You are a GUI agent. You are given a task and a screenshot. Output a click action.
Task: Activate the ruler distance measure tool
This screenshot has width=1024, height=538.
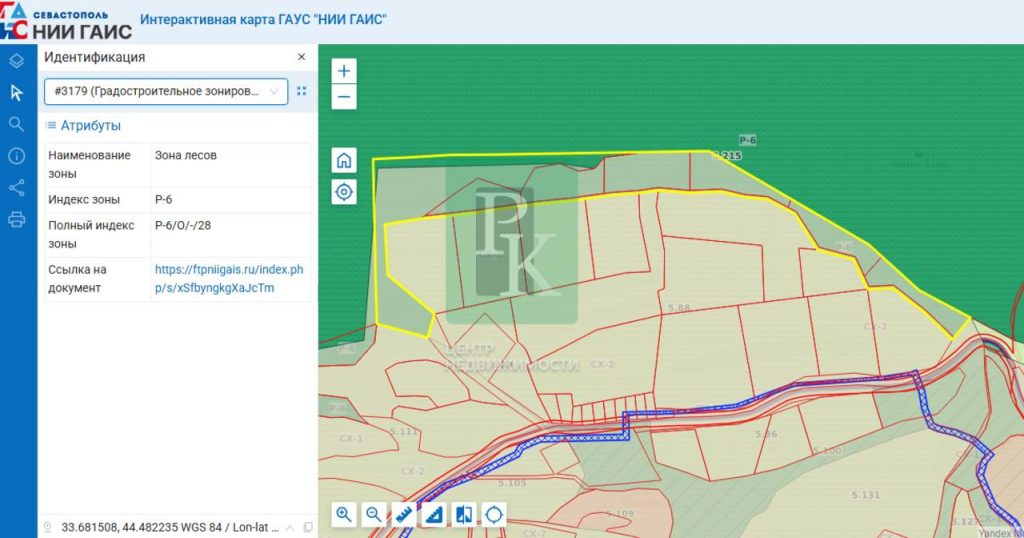tap(404, 515)
